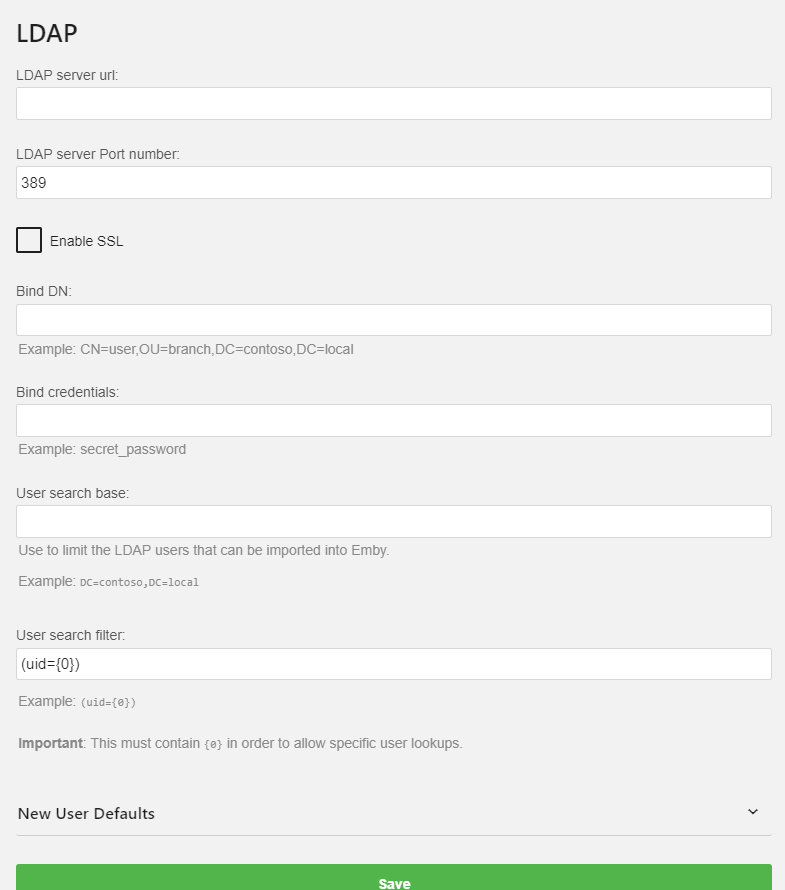The width and height of the screenshot is (785, 890).
Task: Click the Important note about {0}
Action: point(240,744)
